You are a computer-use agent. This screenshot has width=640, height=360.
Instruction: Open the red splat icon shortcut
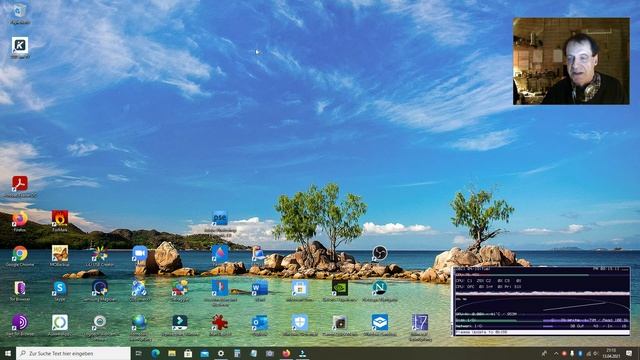point(220,322)
